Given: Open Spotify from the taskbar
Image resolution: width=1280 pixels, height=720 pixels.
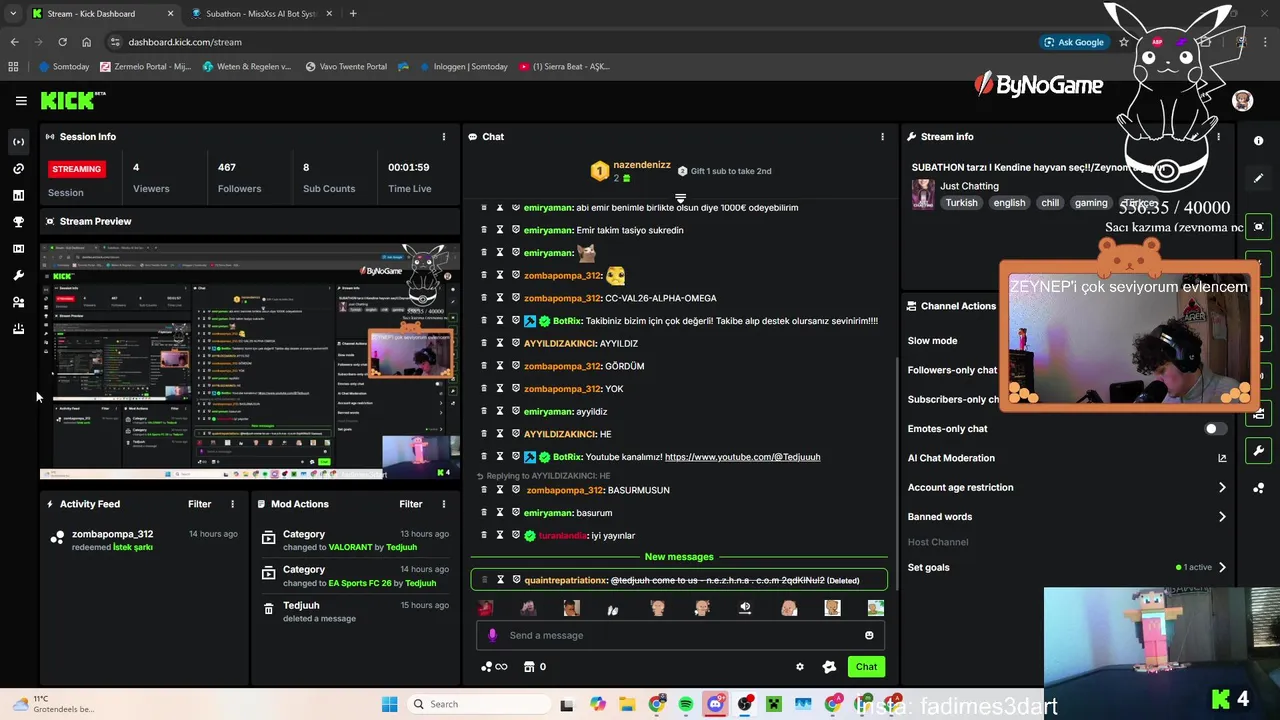Looking at the screenshot, I should [x=686, y=704].
